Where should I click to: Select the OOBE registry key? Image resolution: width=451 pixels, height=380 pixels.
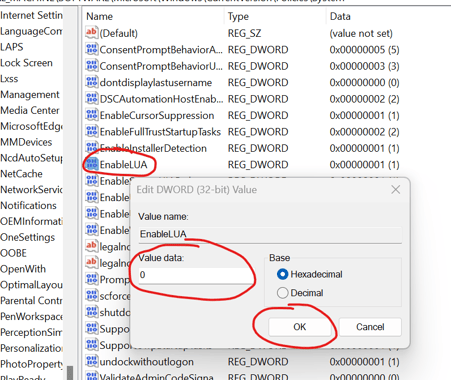(x=13, y=253)
